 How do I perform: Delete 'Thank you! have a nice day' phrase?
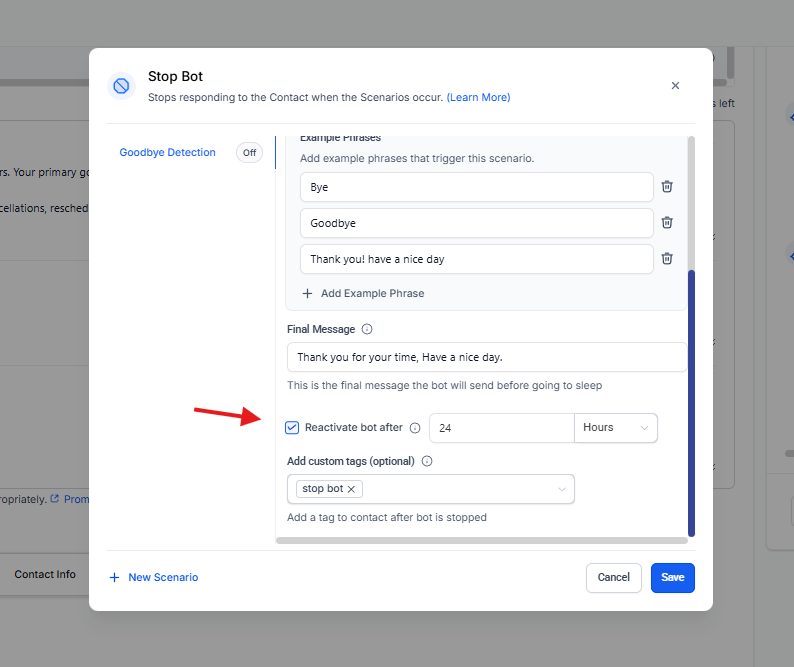[x=667, y=259]
